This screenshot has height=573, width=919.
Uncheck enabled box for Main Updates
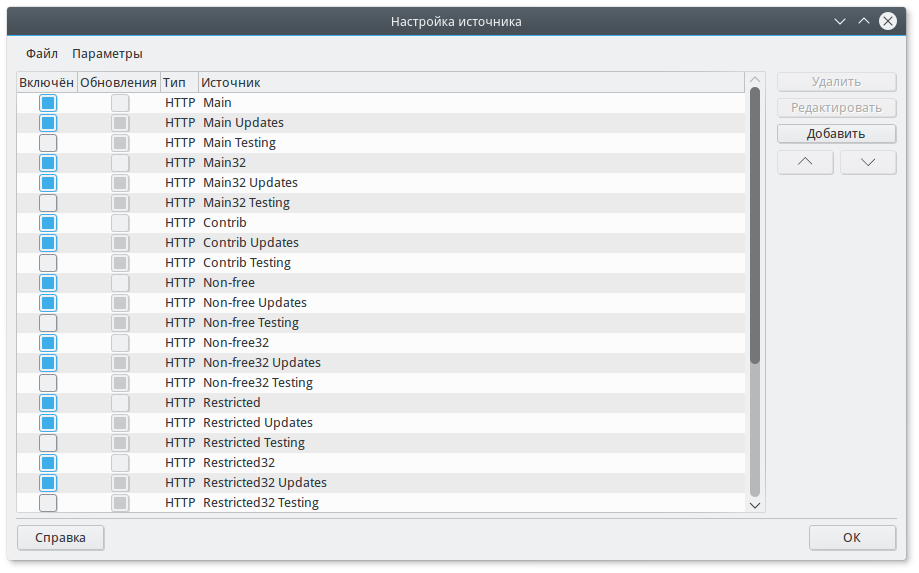click(x=48, y=123)
